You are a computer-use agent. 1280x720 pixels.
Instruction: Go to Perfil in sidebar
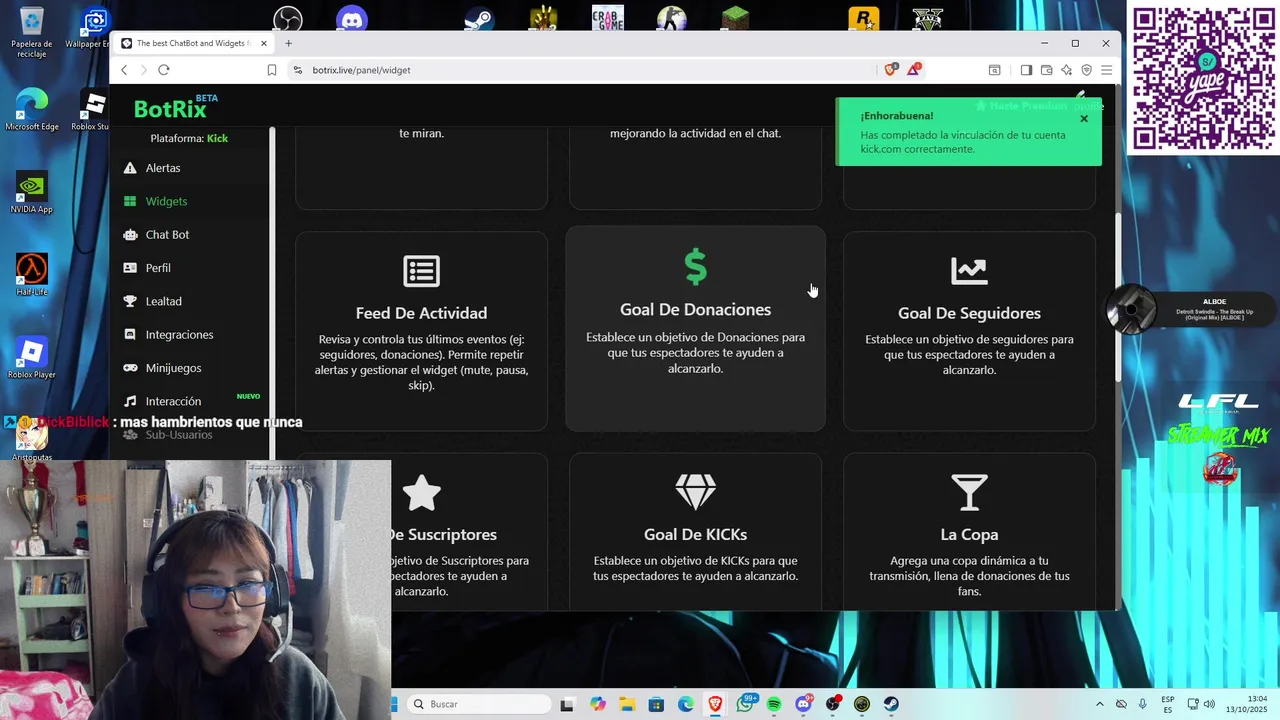(158, 268)
